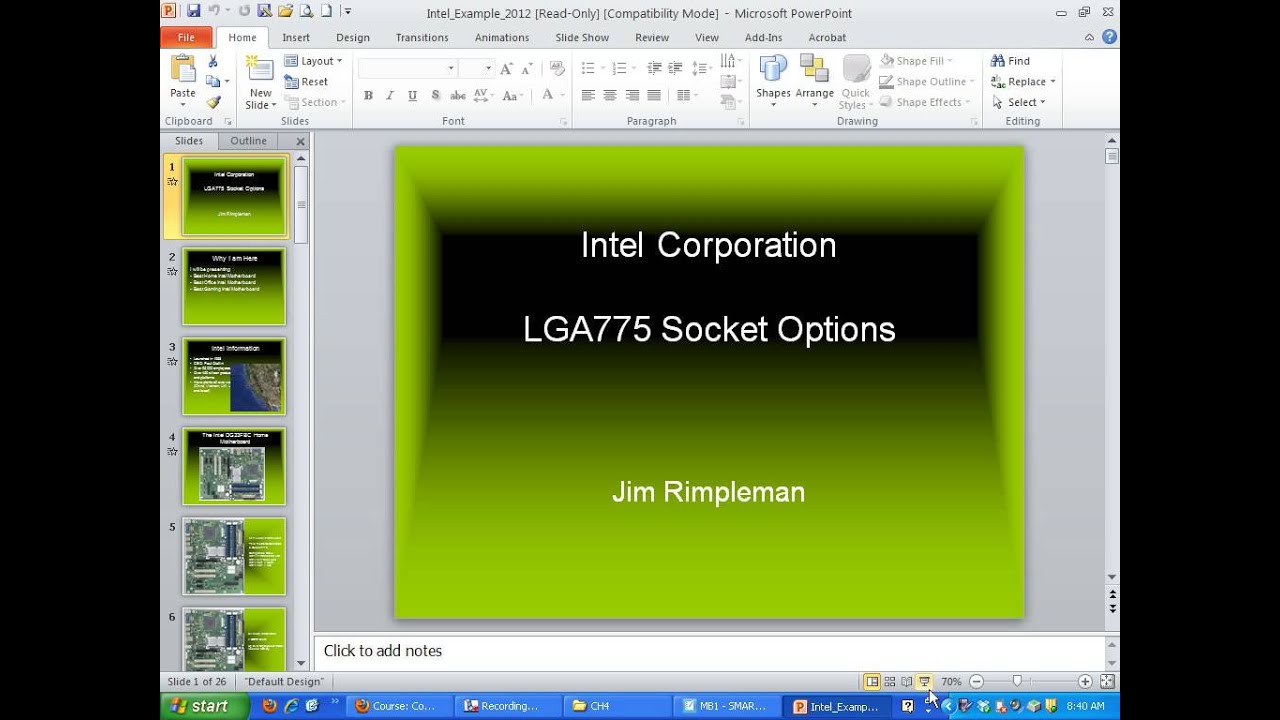Toggle Italic formatting
1280x720 pixels.
coord(390,96)
